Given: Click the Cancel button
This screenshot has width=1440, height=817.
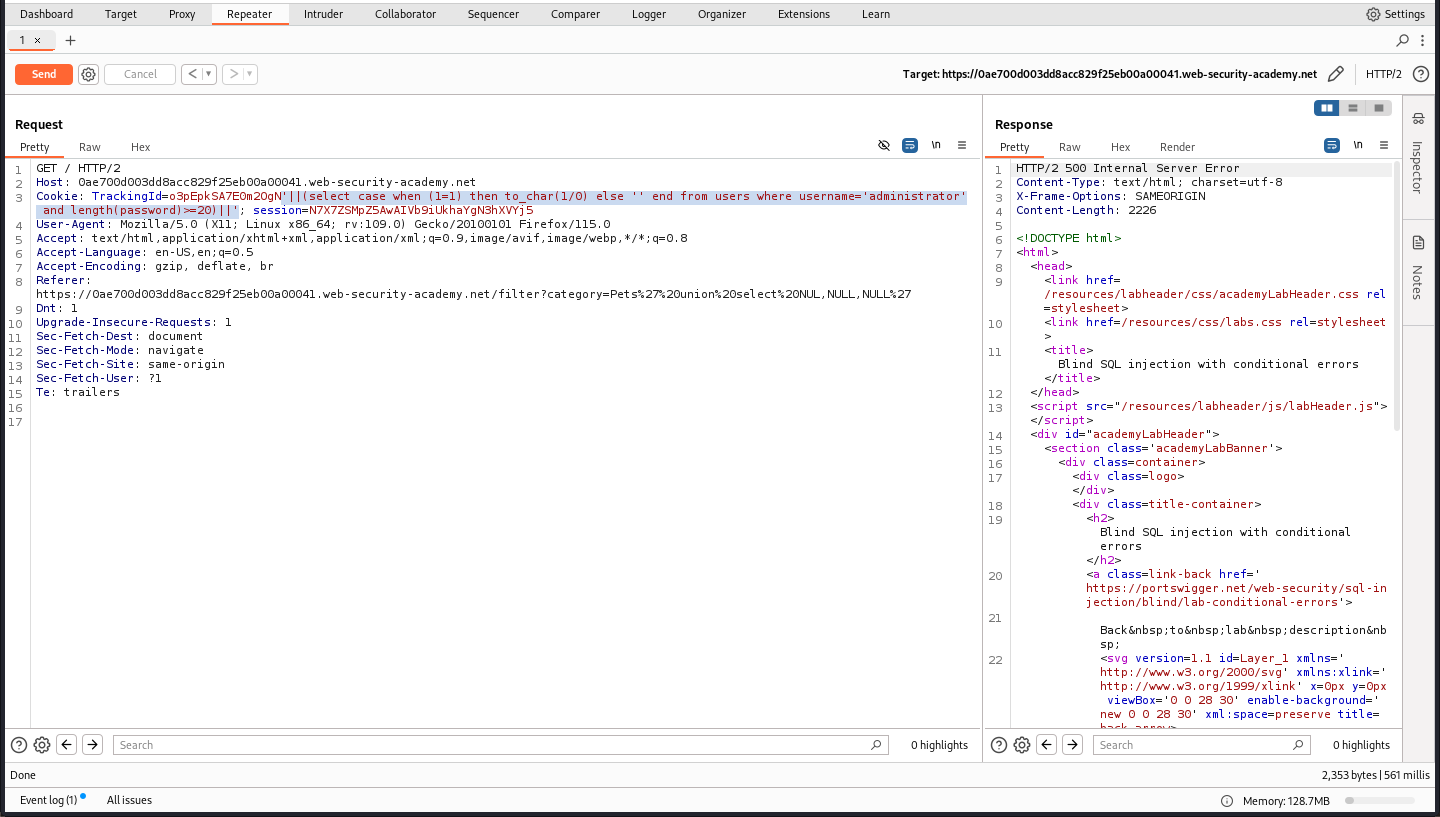Looking at the screenshot, I should (140, 74).
